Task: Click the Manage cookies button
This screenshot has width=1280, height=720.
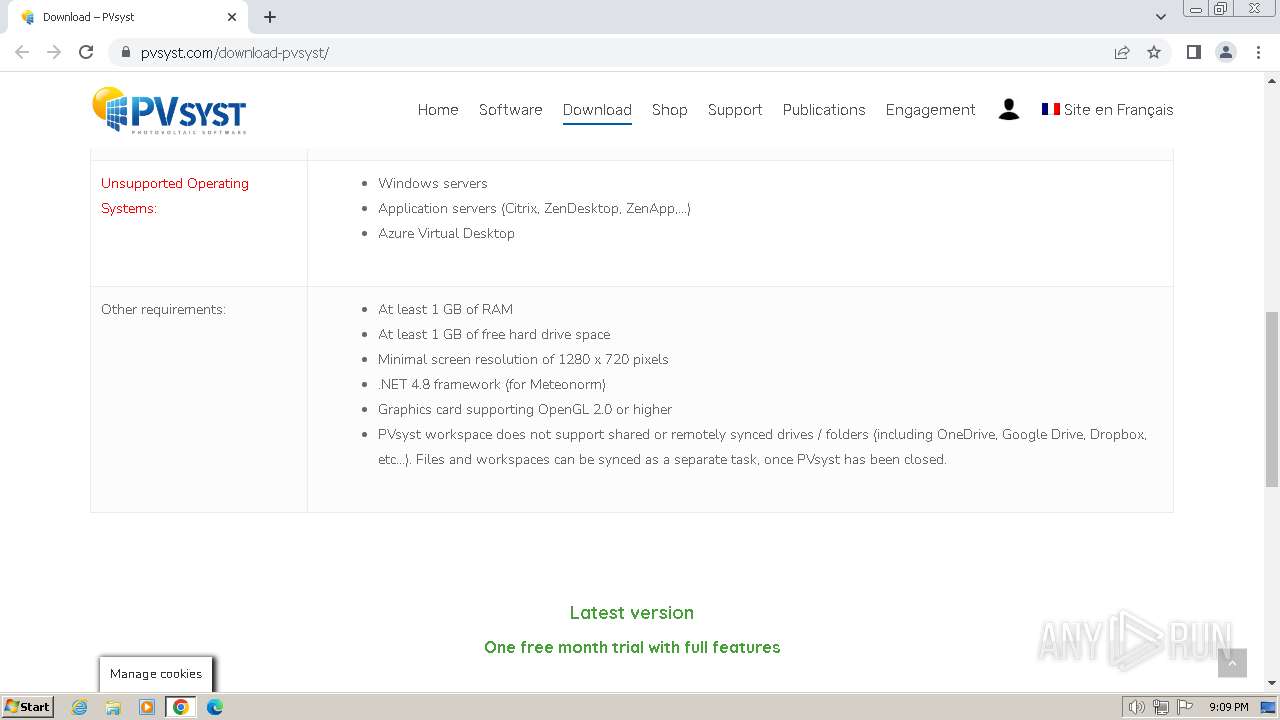Action: point(156,674)
